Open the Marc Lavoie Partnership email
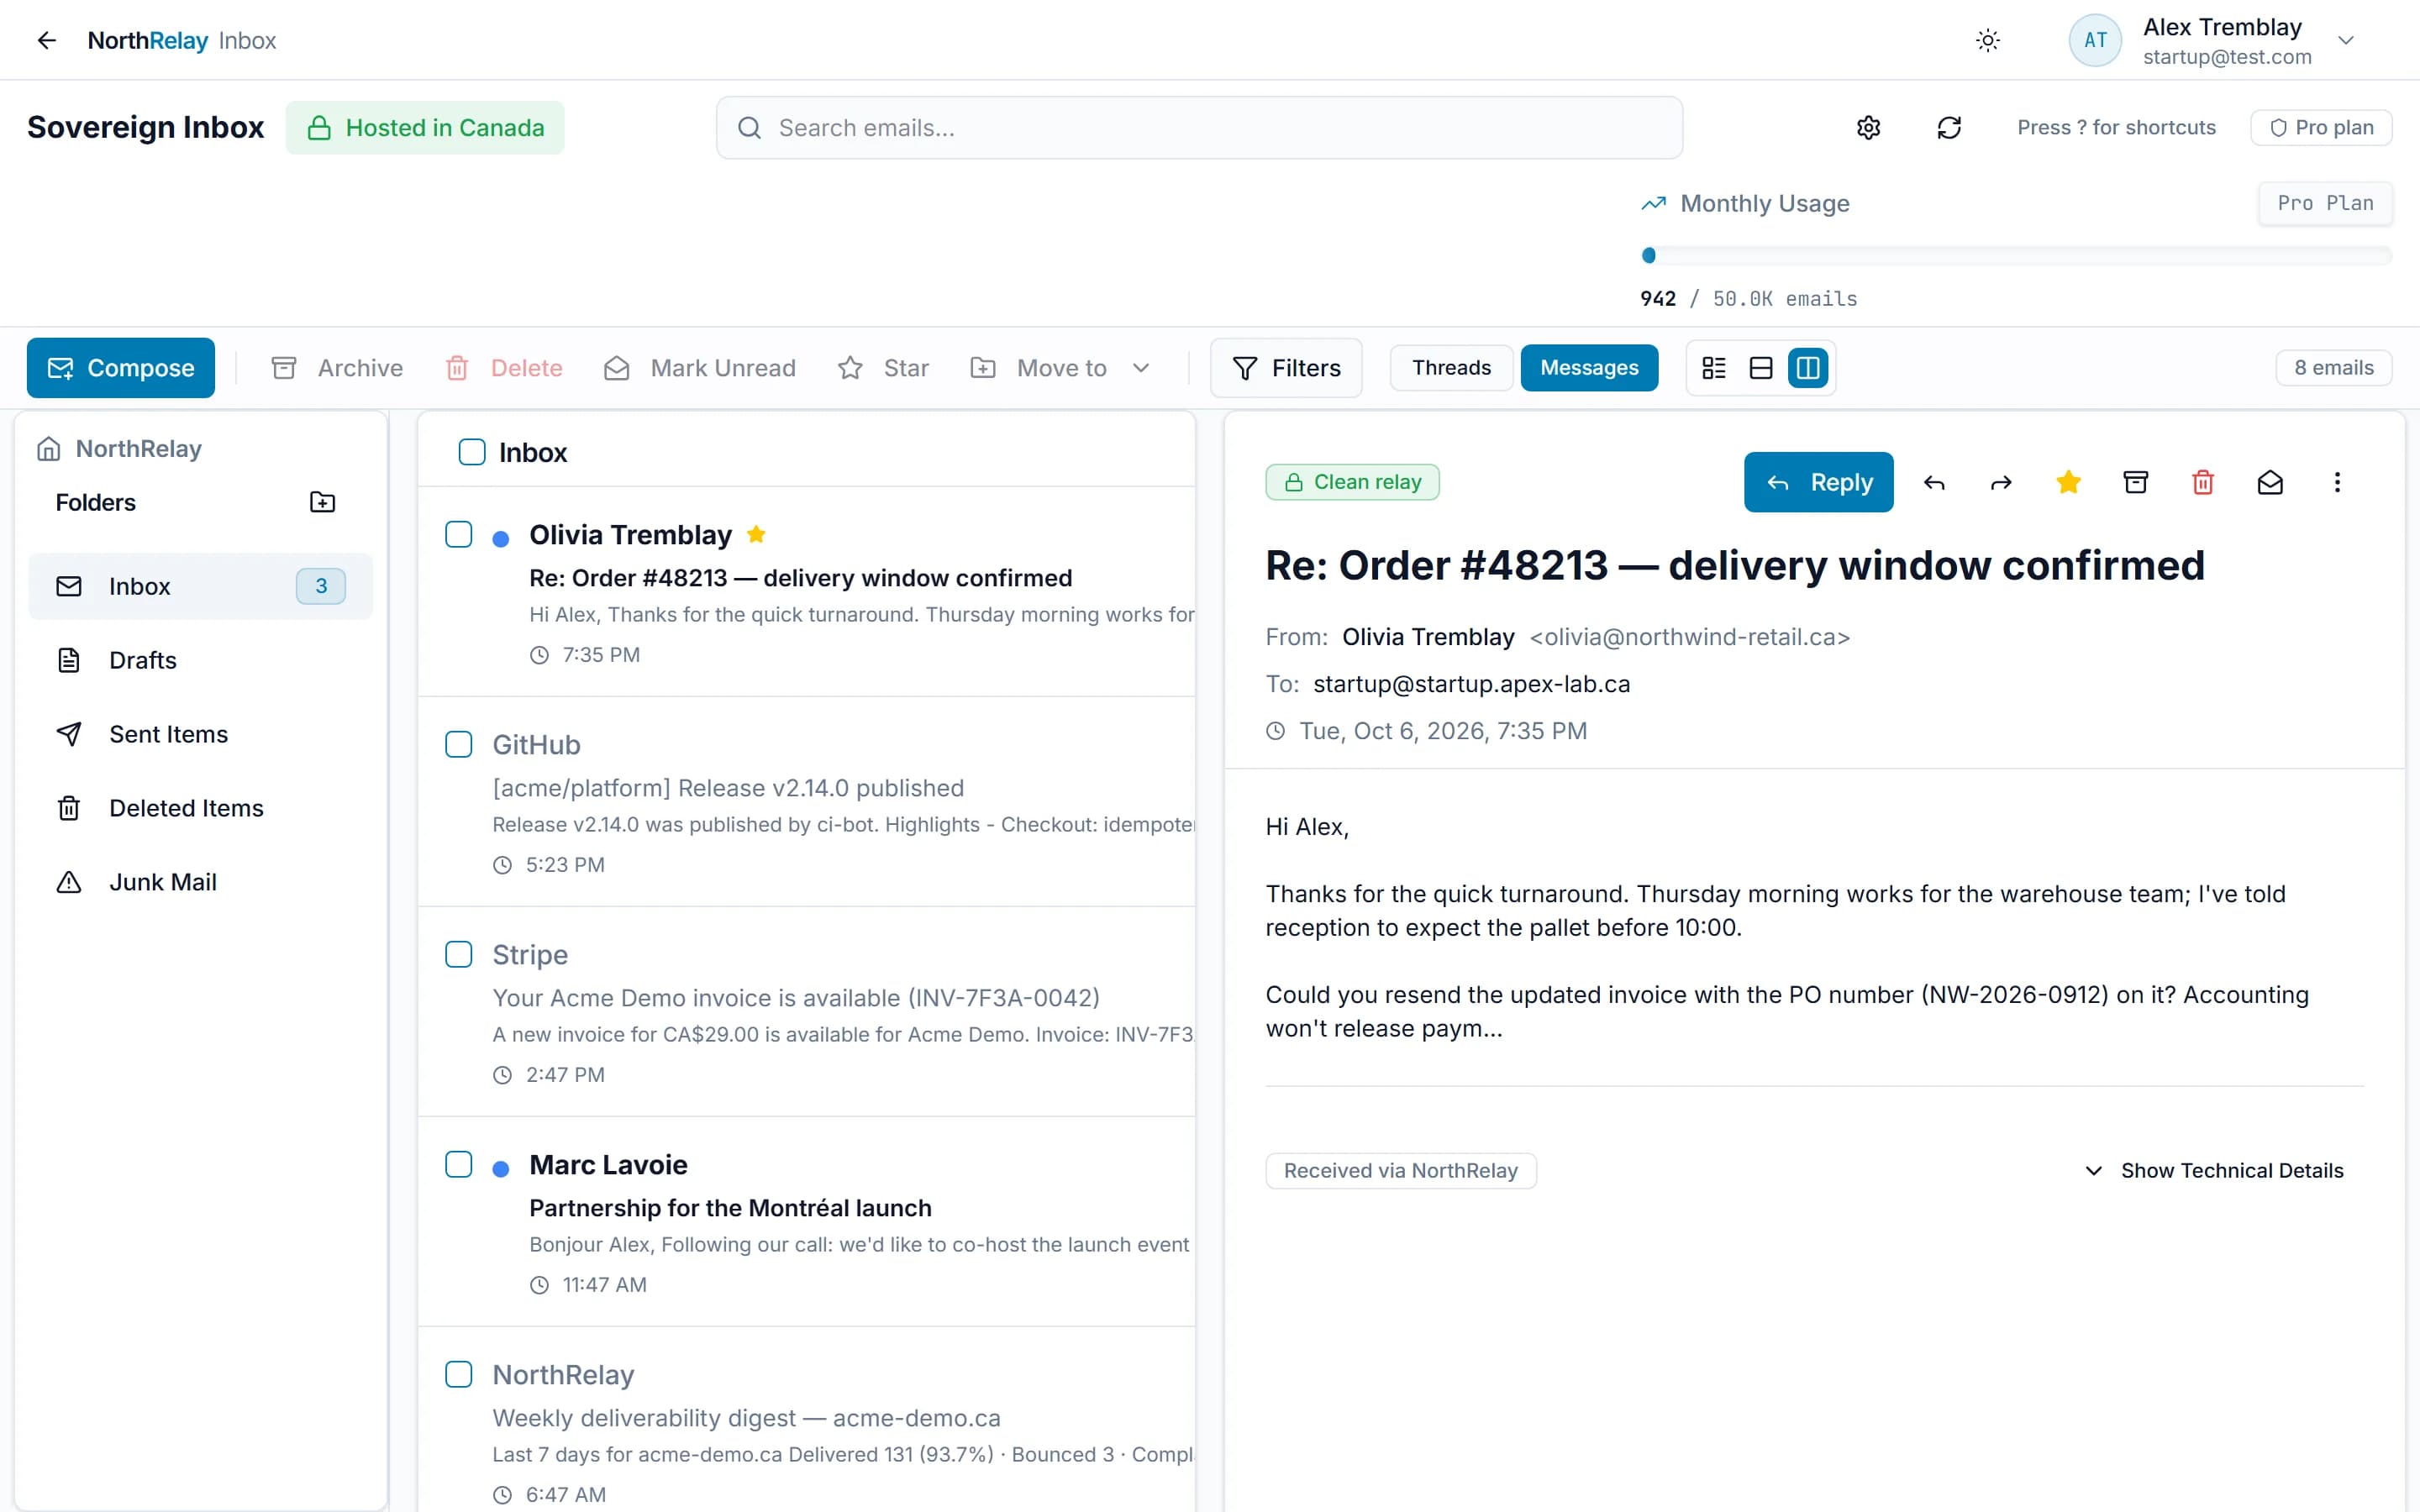 [x=807, y=1222]
